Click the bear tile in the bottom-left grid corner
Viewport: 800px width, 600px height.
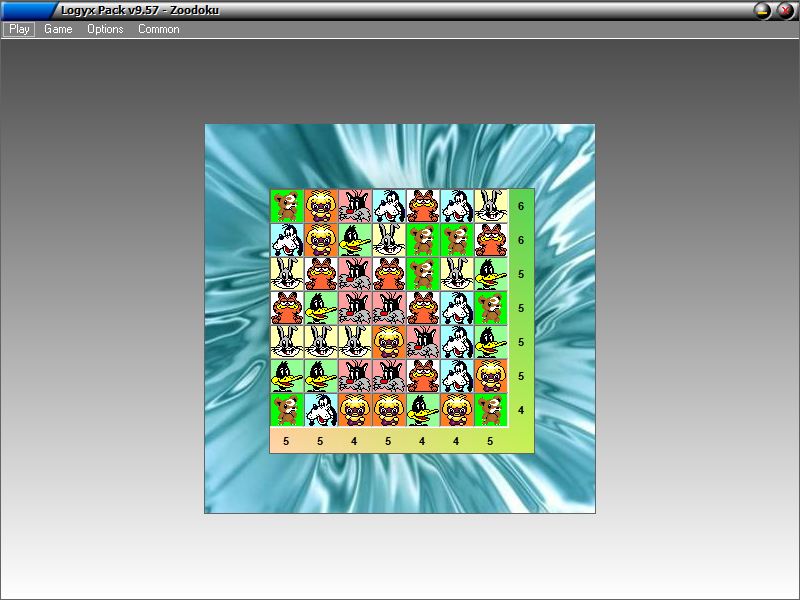(287, 410)
